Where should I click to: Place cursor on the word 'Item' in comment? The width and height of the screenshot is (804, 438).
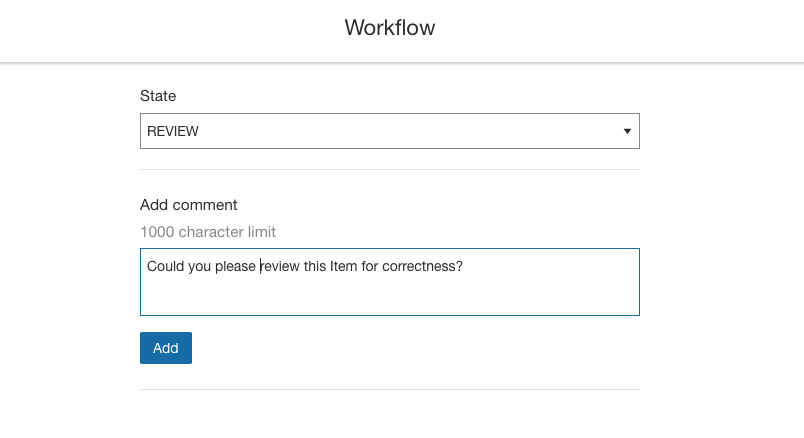tap(343, 266)
